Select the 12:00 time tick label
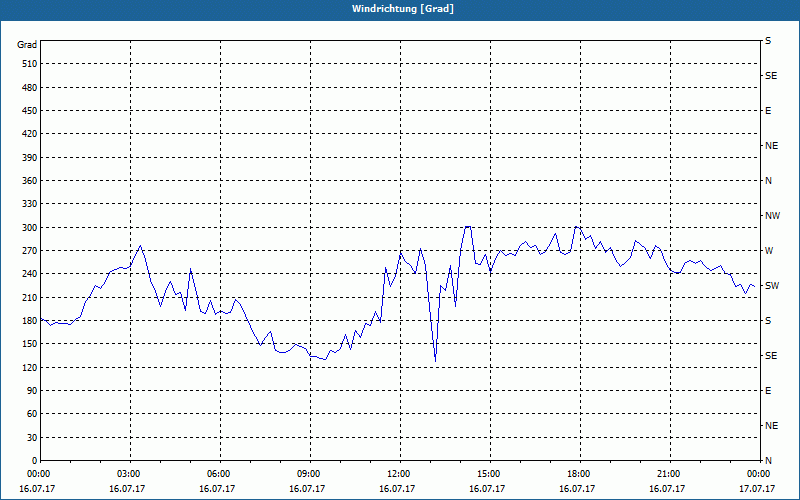The height and width of the screenshot is (500, 800). [x=399, y=474]
